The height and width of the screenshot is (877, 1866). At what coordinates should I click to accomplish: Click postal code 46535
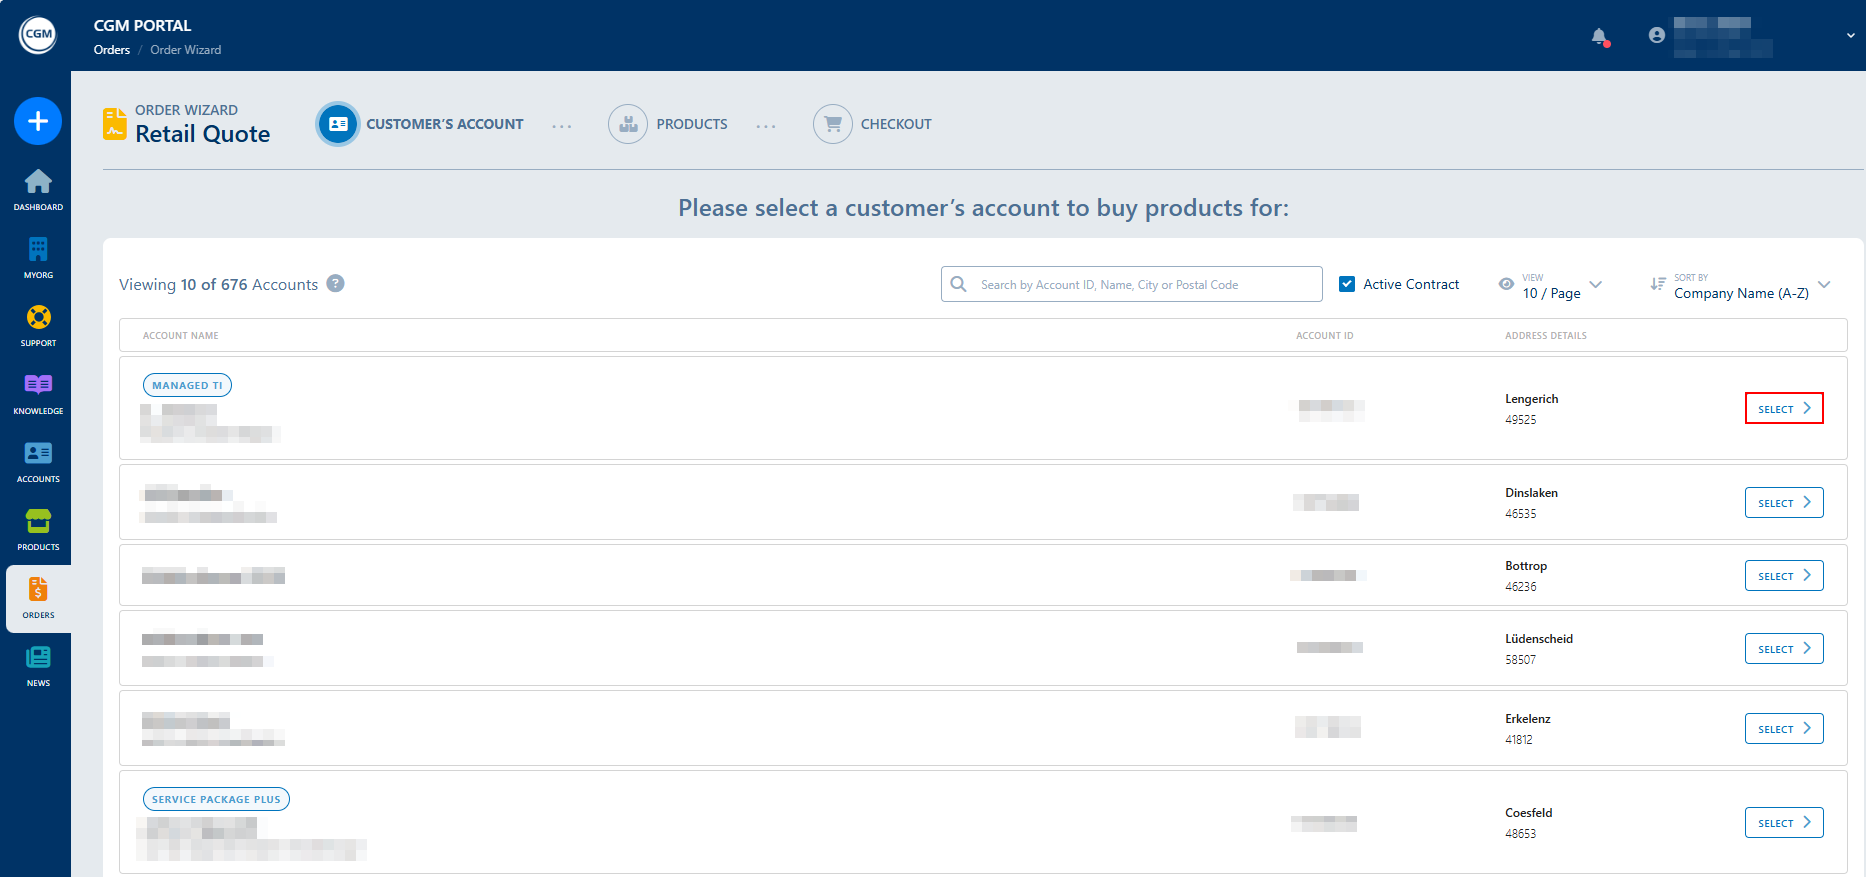1521,514
